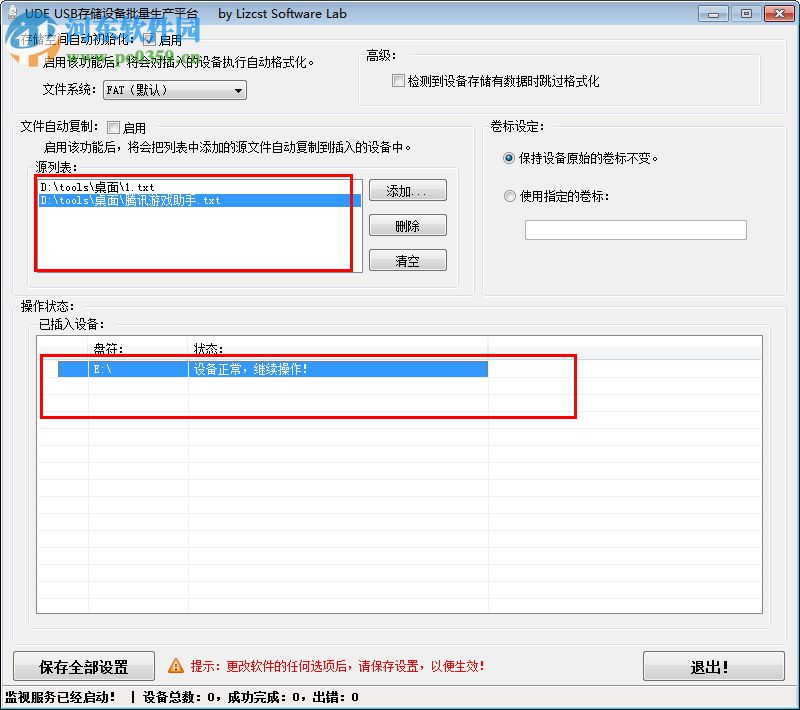Click the 删除 button

[x=407, y=225]
